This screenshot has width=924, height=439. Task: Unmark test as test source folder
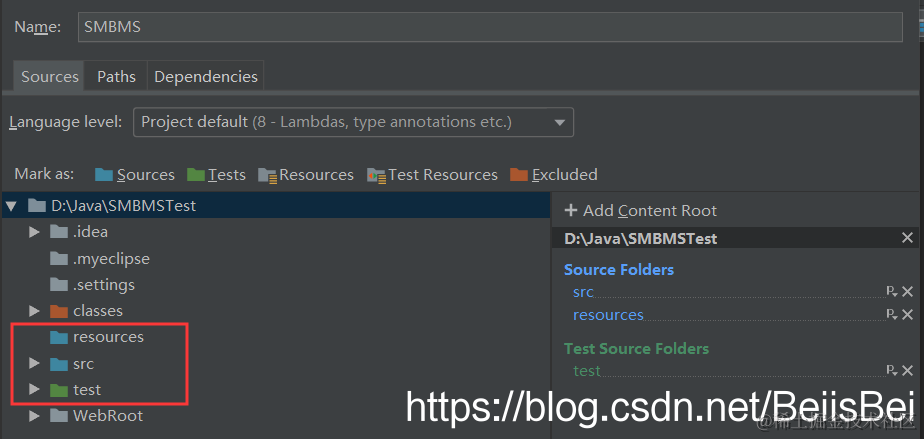[908, 371]
